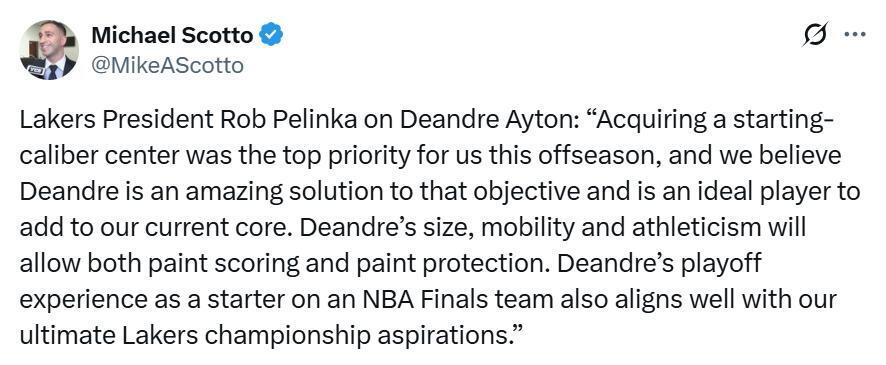886x365 pixels.
Task: Click the blue verified checkmark badge
Action: [x=271, y=36]
